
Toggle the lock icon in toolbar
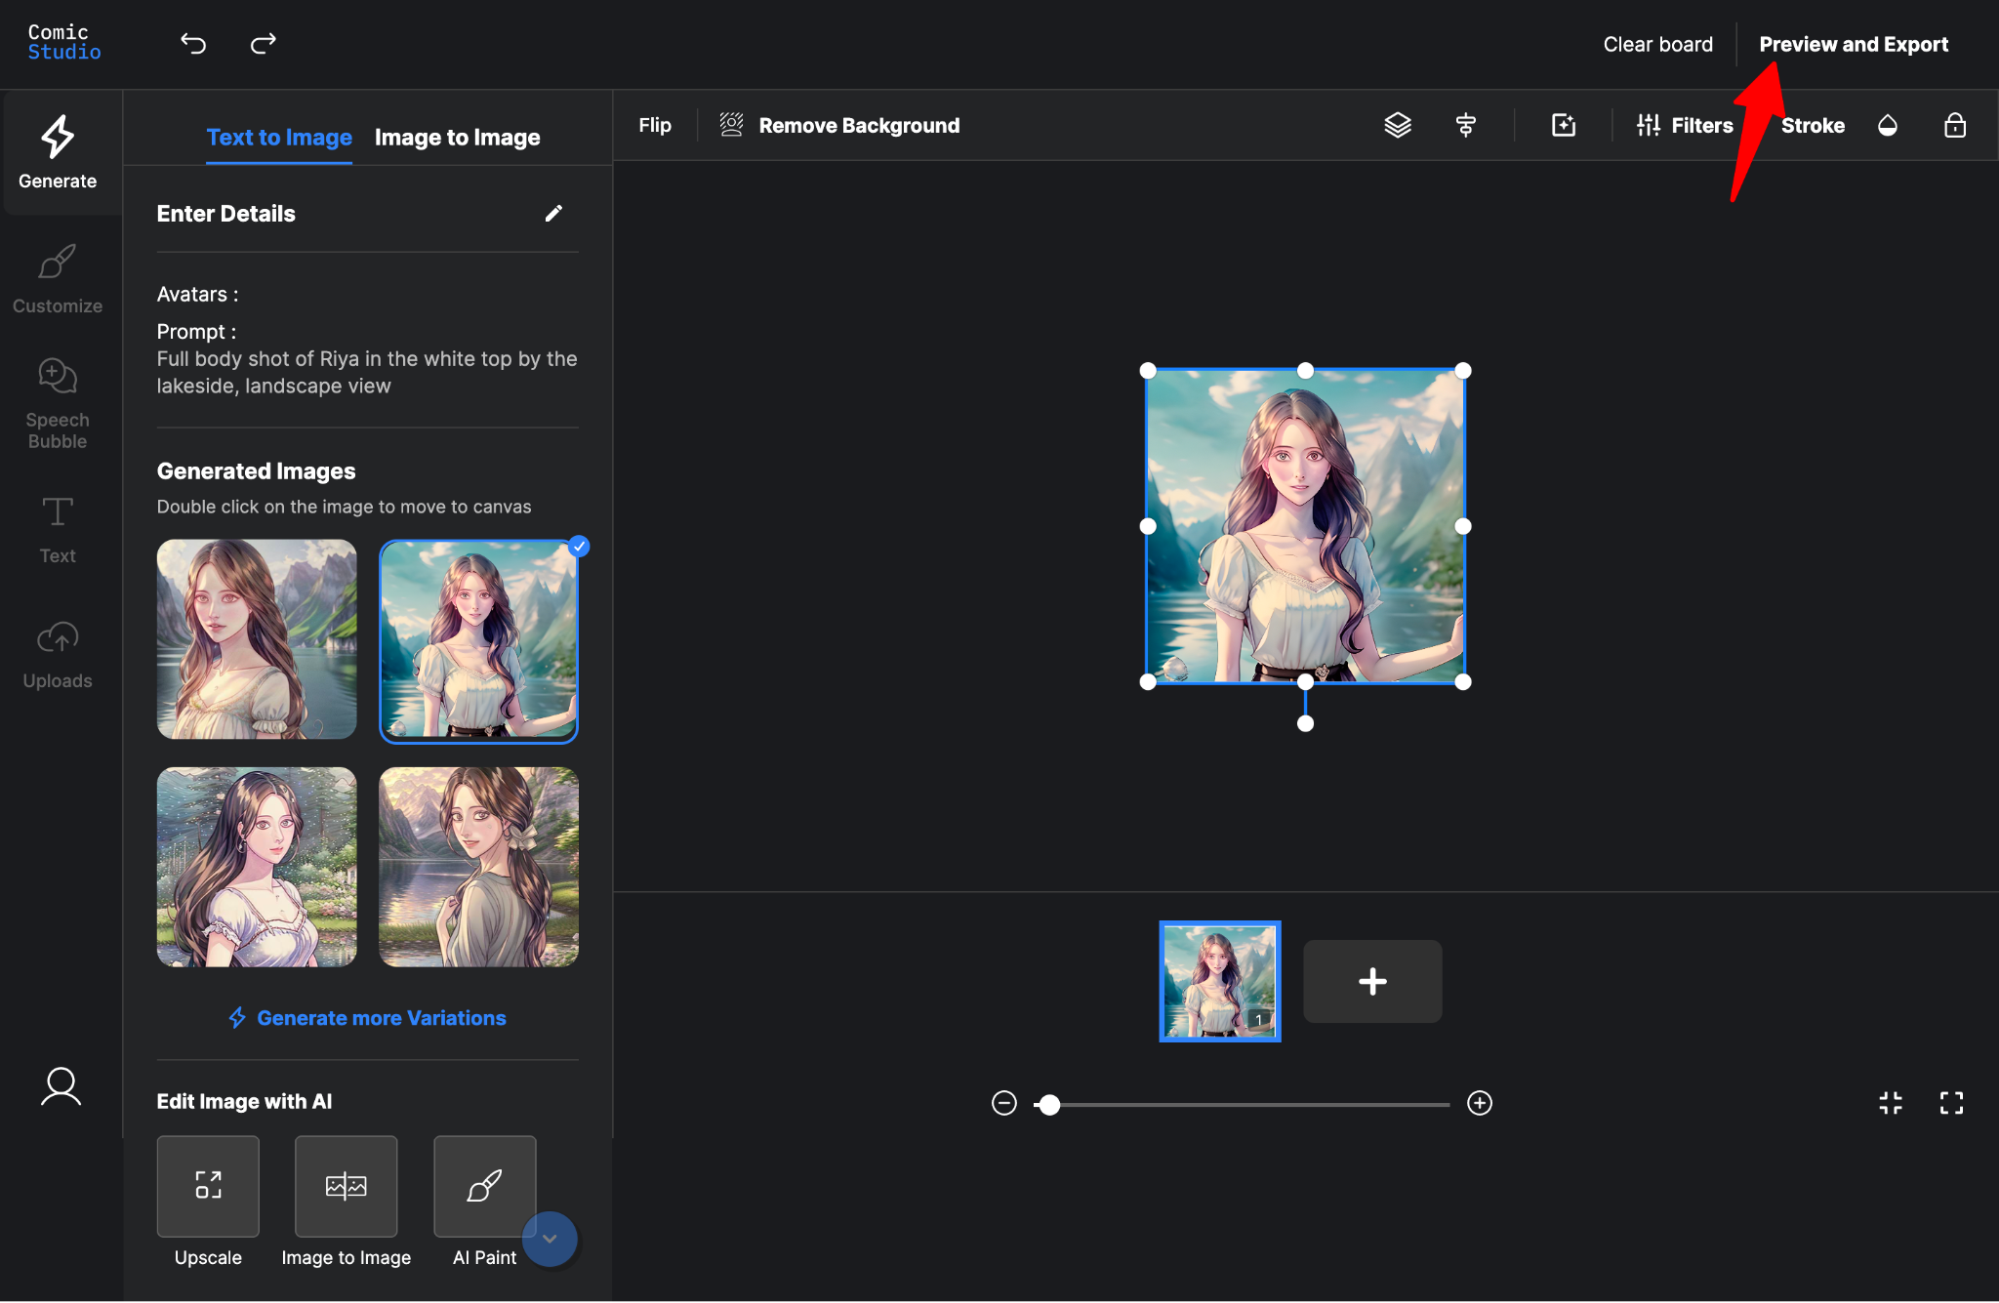click(1954, 125)
